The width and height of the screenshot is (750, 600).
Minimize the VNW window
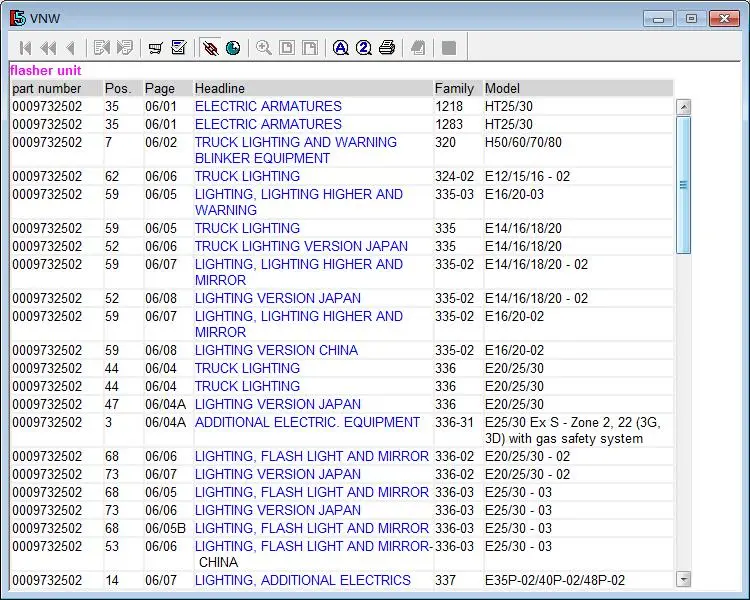click(658, 19)
